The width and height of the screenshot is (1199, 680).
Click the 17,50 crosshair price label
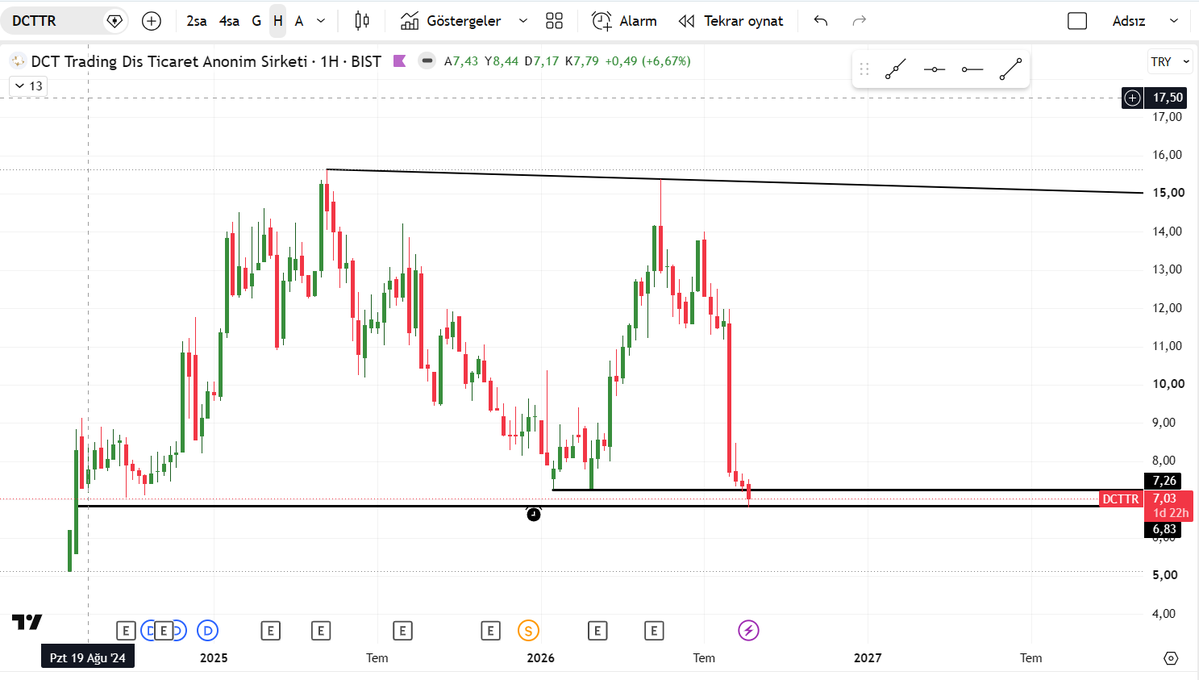(1168, 98)
